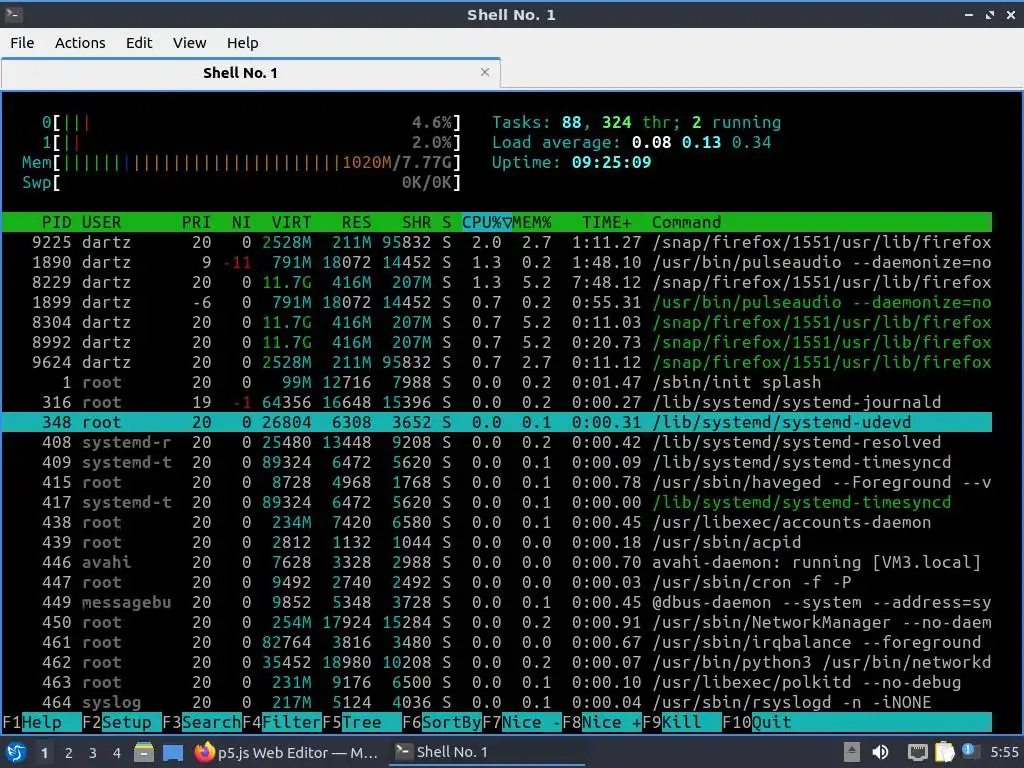1024x768 pixels.
Task: Click the Swp usage meter
Action: 241,182
